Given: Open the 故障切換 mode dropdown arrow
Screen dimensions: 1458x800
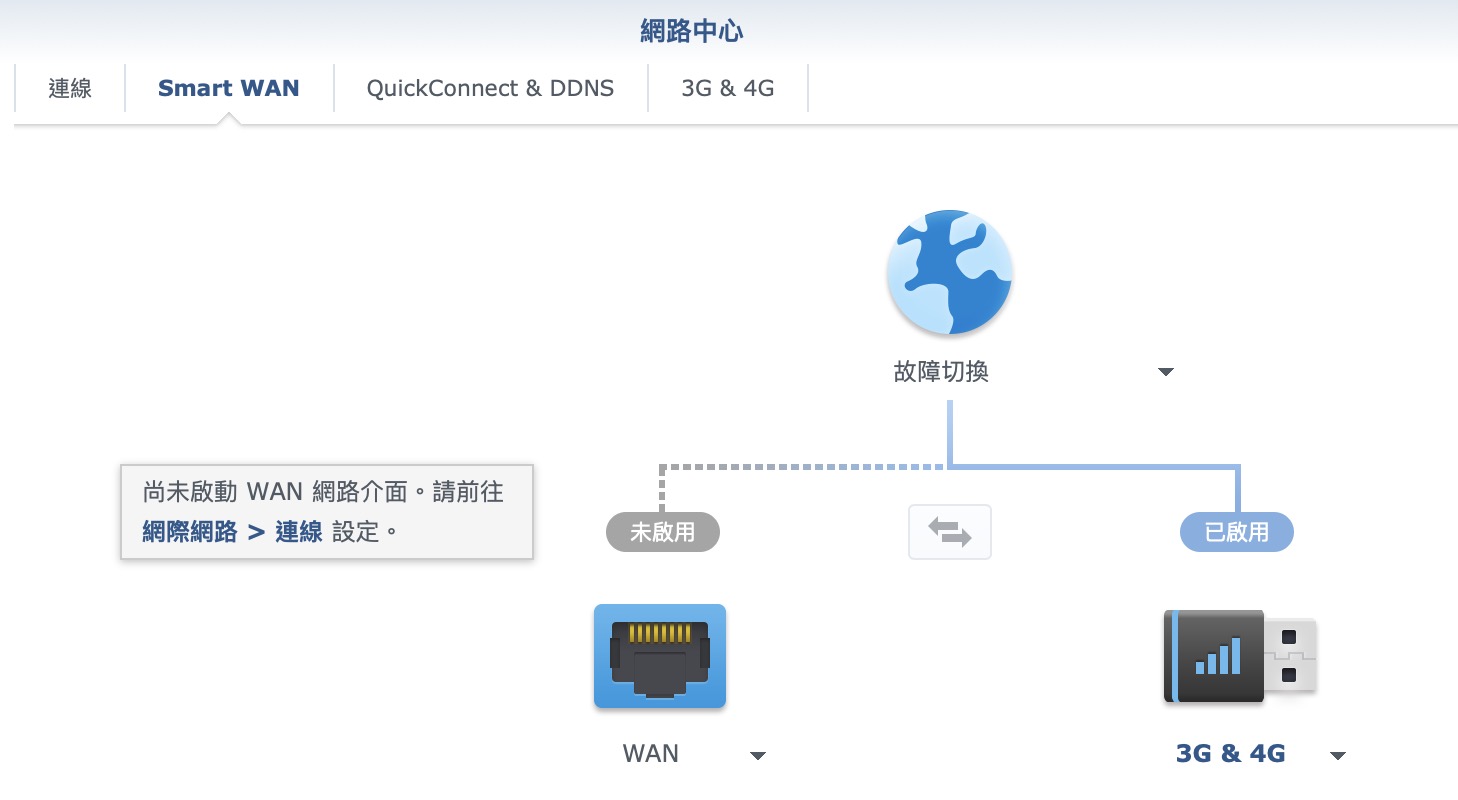Looking at the screenshot, I should tap(1165, 373).
